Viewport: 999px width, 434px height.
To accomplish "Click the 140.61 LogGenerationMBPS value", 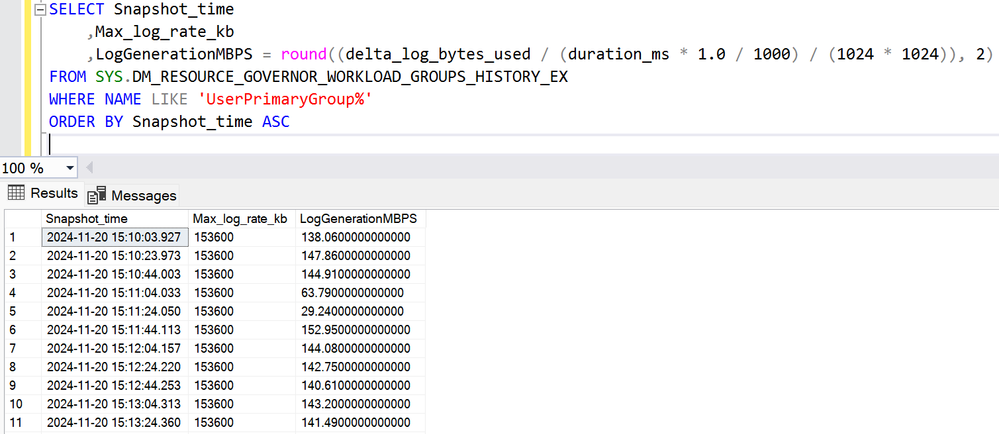I will (x=360, y=385).
